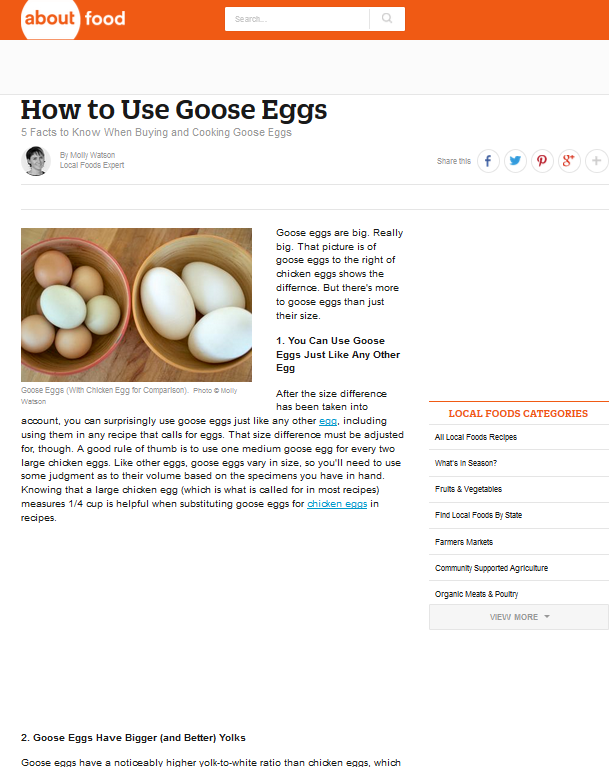The height and width of the screenshot is (767, 609).
Task: Open Community Supported Agriculture category
Action: point(491,568)
